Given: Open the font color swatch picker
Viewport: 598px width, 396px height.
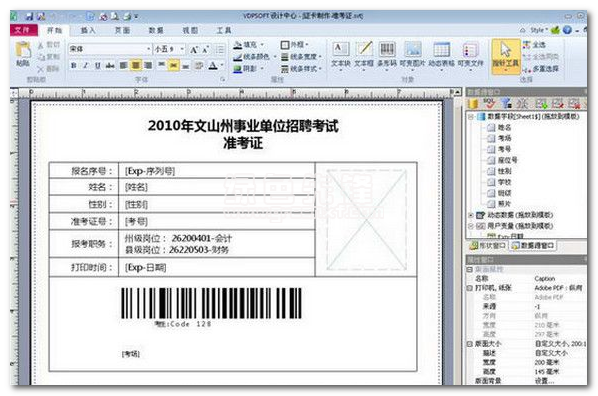Looking at the screenshot, I should (214, 66).
